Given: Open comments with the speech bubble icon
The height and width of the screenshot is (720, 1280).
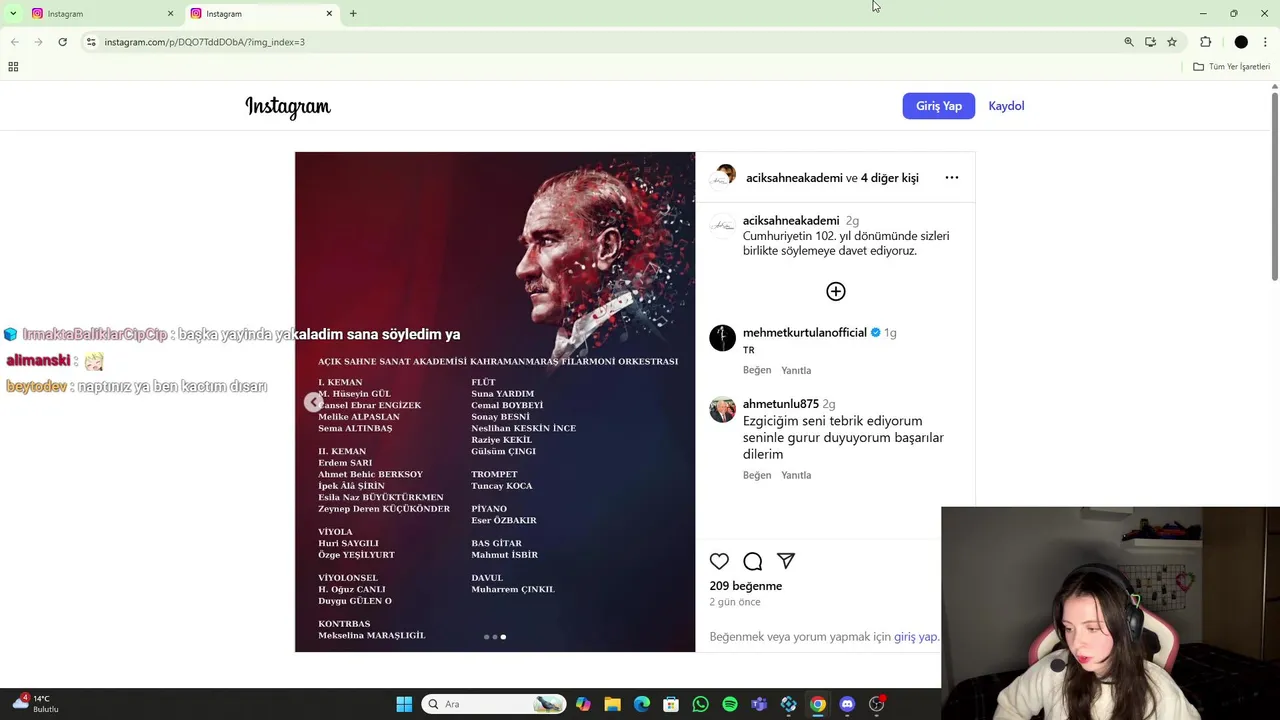Looking at the screenshot, I should pos(753,561).
